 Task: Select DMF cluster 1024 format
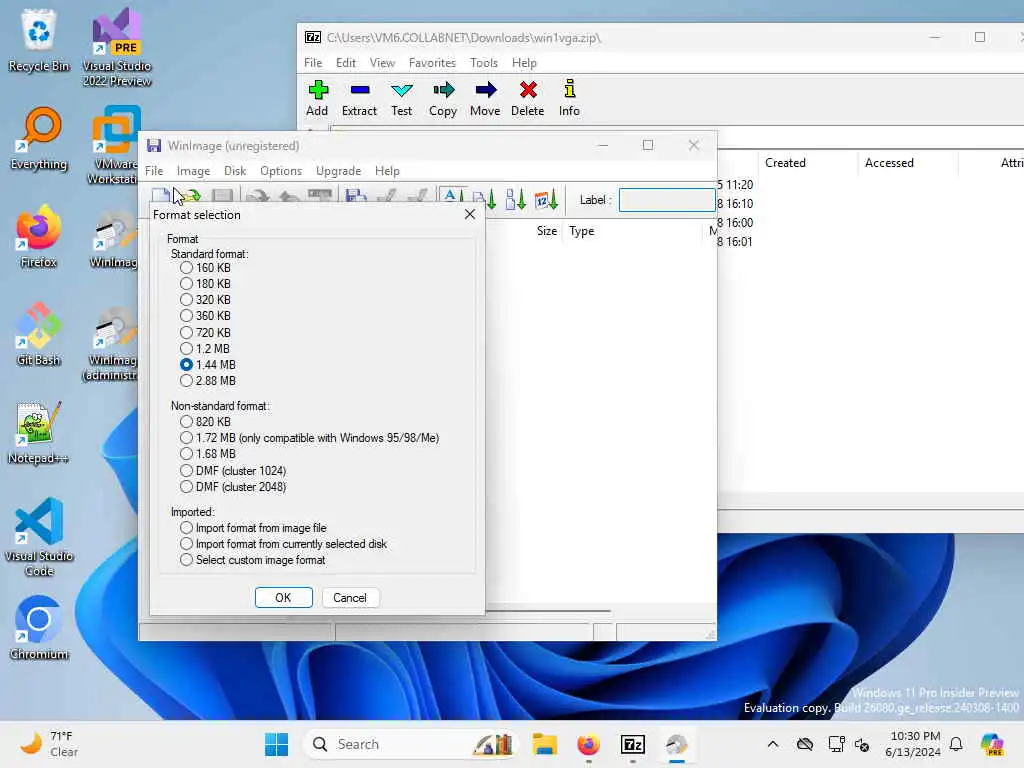click(233, 470)
